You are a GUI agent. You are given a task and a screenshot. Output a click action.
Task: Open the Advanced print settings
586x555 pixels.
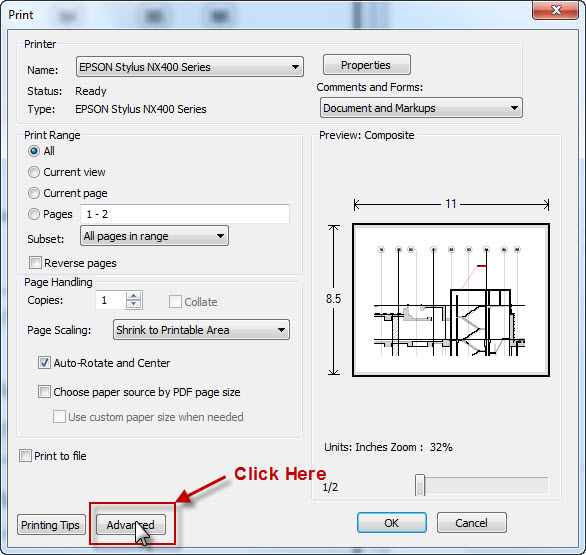point(131,525)
